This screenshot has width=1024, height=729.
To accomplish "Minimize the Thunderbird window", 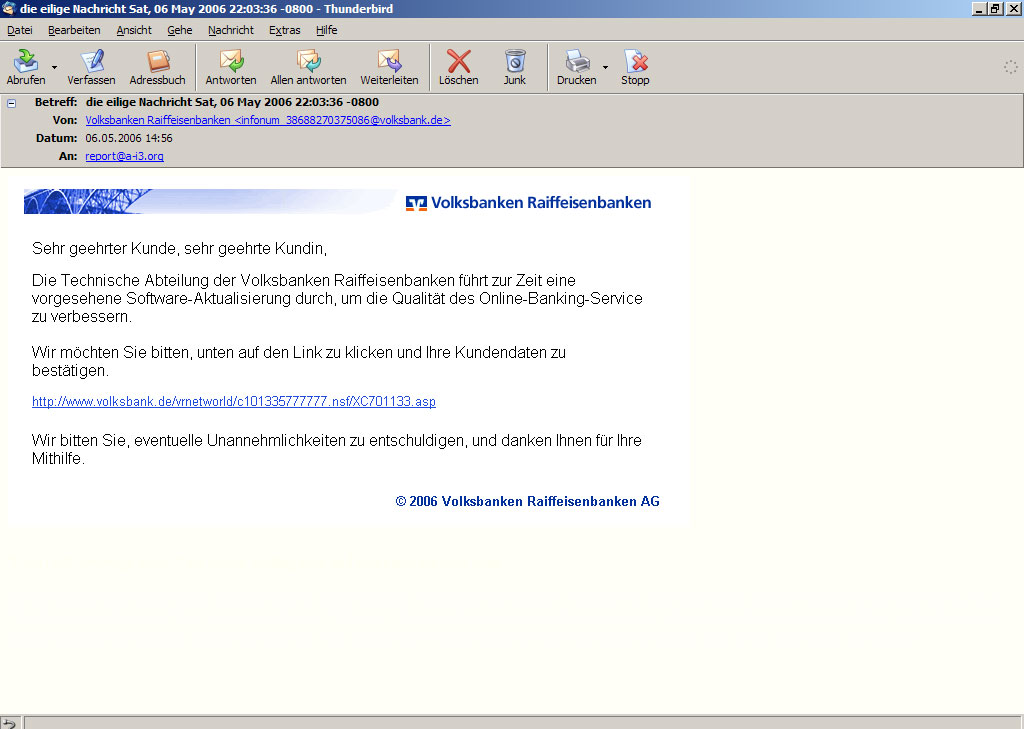I will pos(978,8).
